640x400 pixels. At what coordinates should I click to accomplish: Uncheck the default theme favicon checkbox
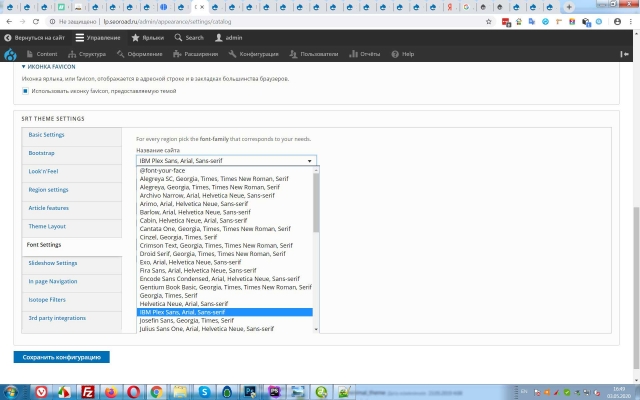click(x=26, y=90)
